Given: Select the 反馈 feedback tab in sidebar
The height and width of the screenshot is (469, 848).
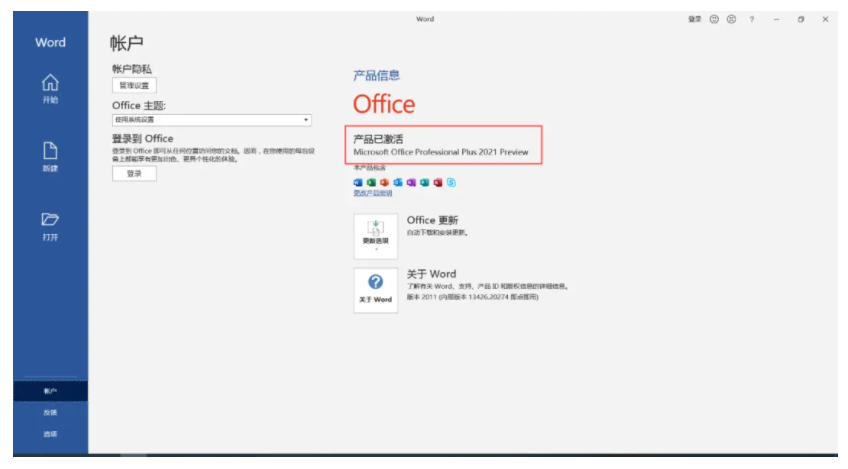Looking at the screenshot, I should (x=50, y=413).
